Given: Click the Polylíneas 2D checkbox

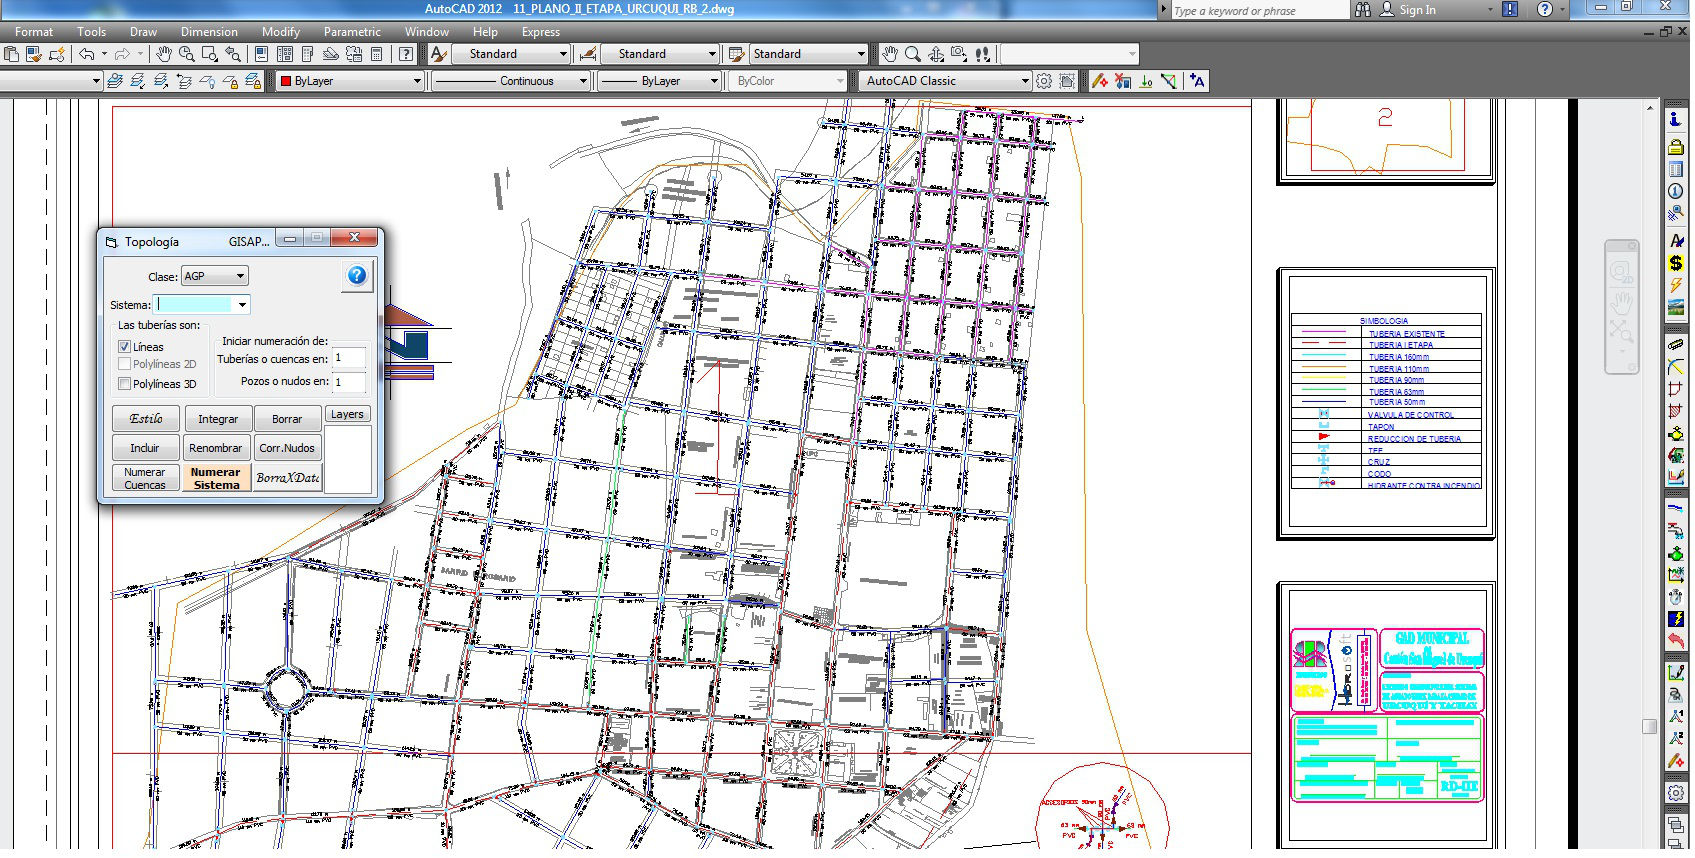Looking at the screenshot, I should coord(125,365).
